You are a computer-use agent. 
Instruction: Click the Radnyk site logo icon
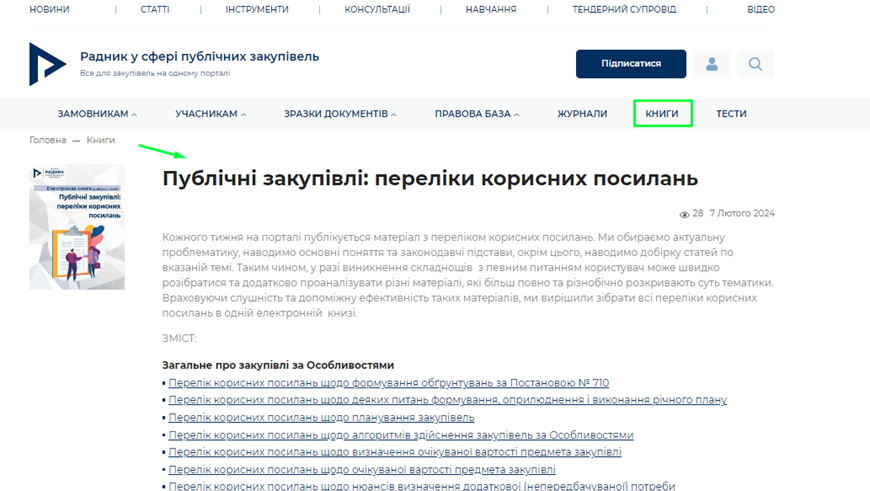[47, 64]
